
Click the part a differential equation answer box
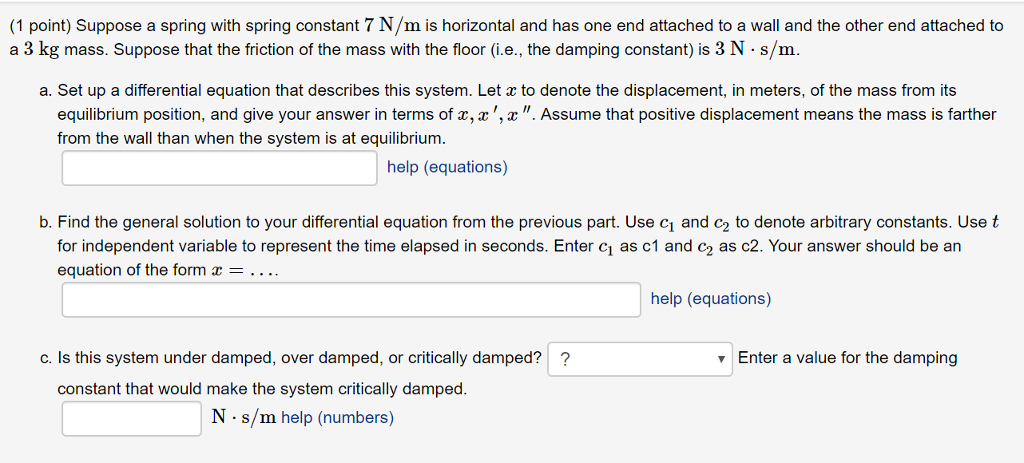[219, 168]
